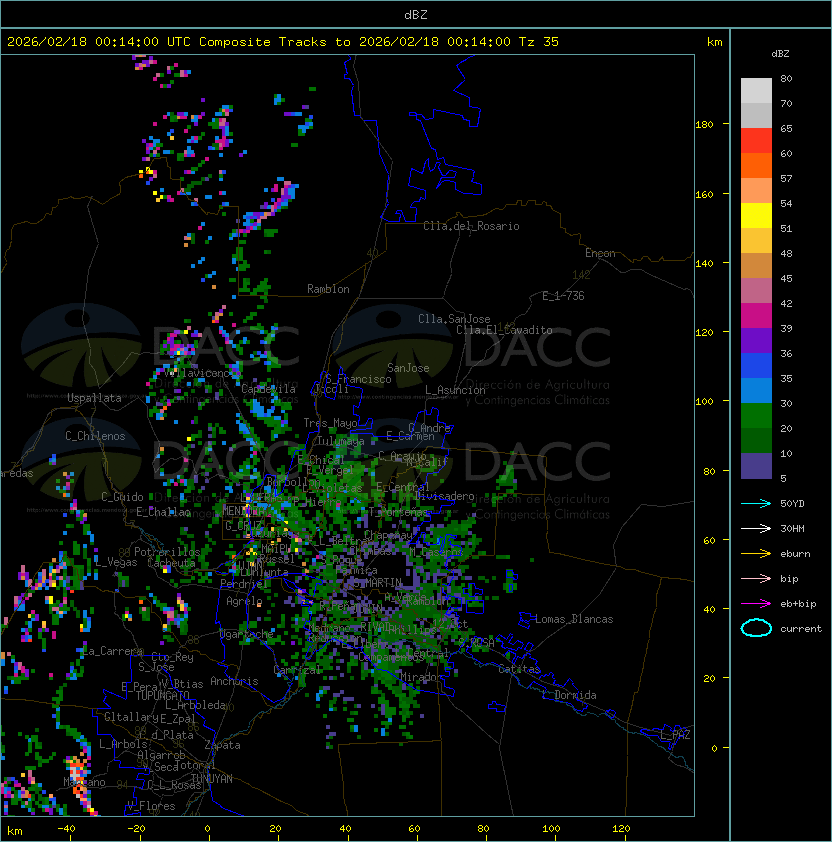Click the magenta eb+bip arrow in legend

pos(756,604)
